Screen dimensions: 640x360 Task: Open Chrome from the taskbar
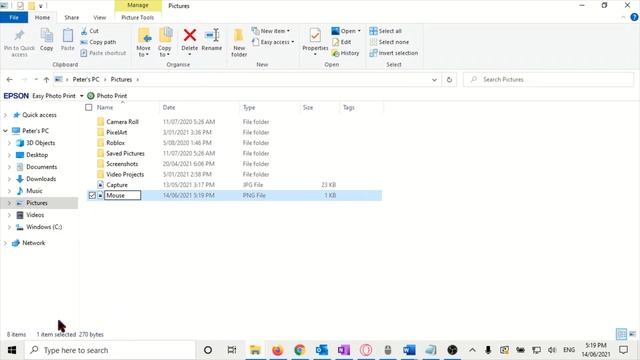(x=300, y=350)
